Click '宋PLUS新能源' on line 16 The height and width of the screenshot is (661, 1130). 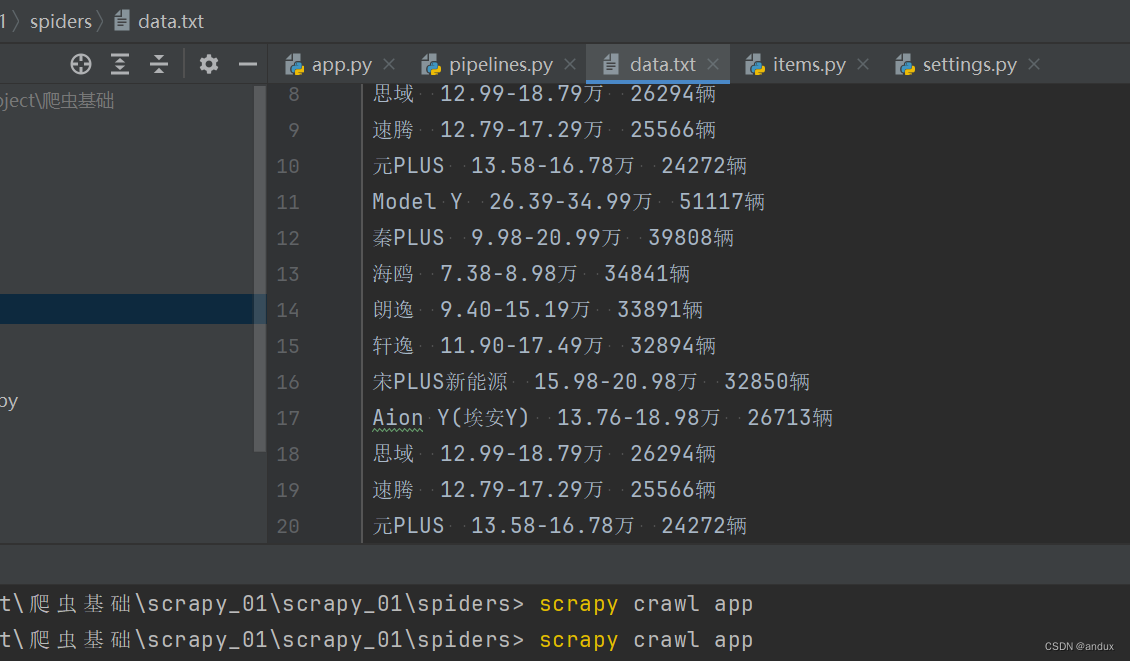(x=440, y=382)
